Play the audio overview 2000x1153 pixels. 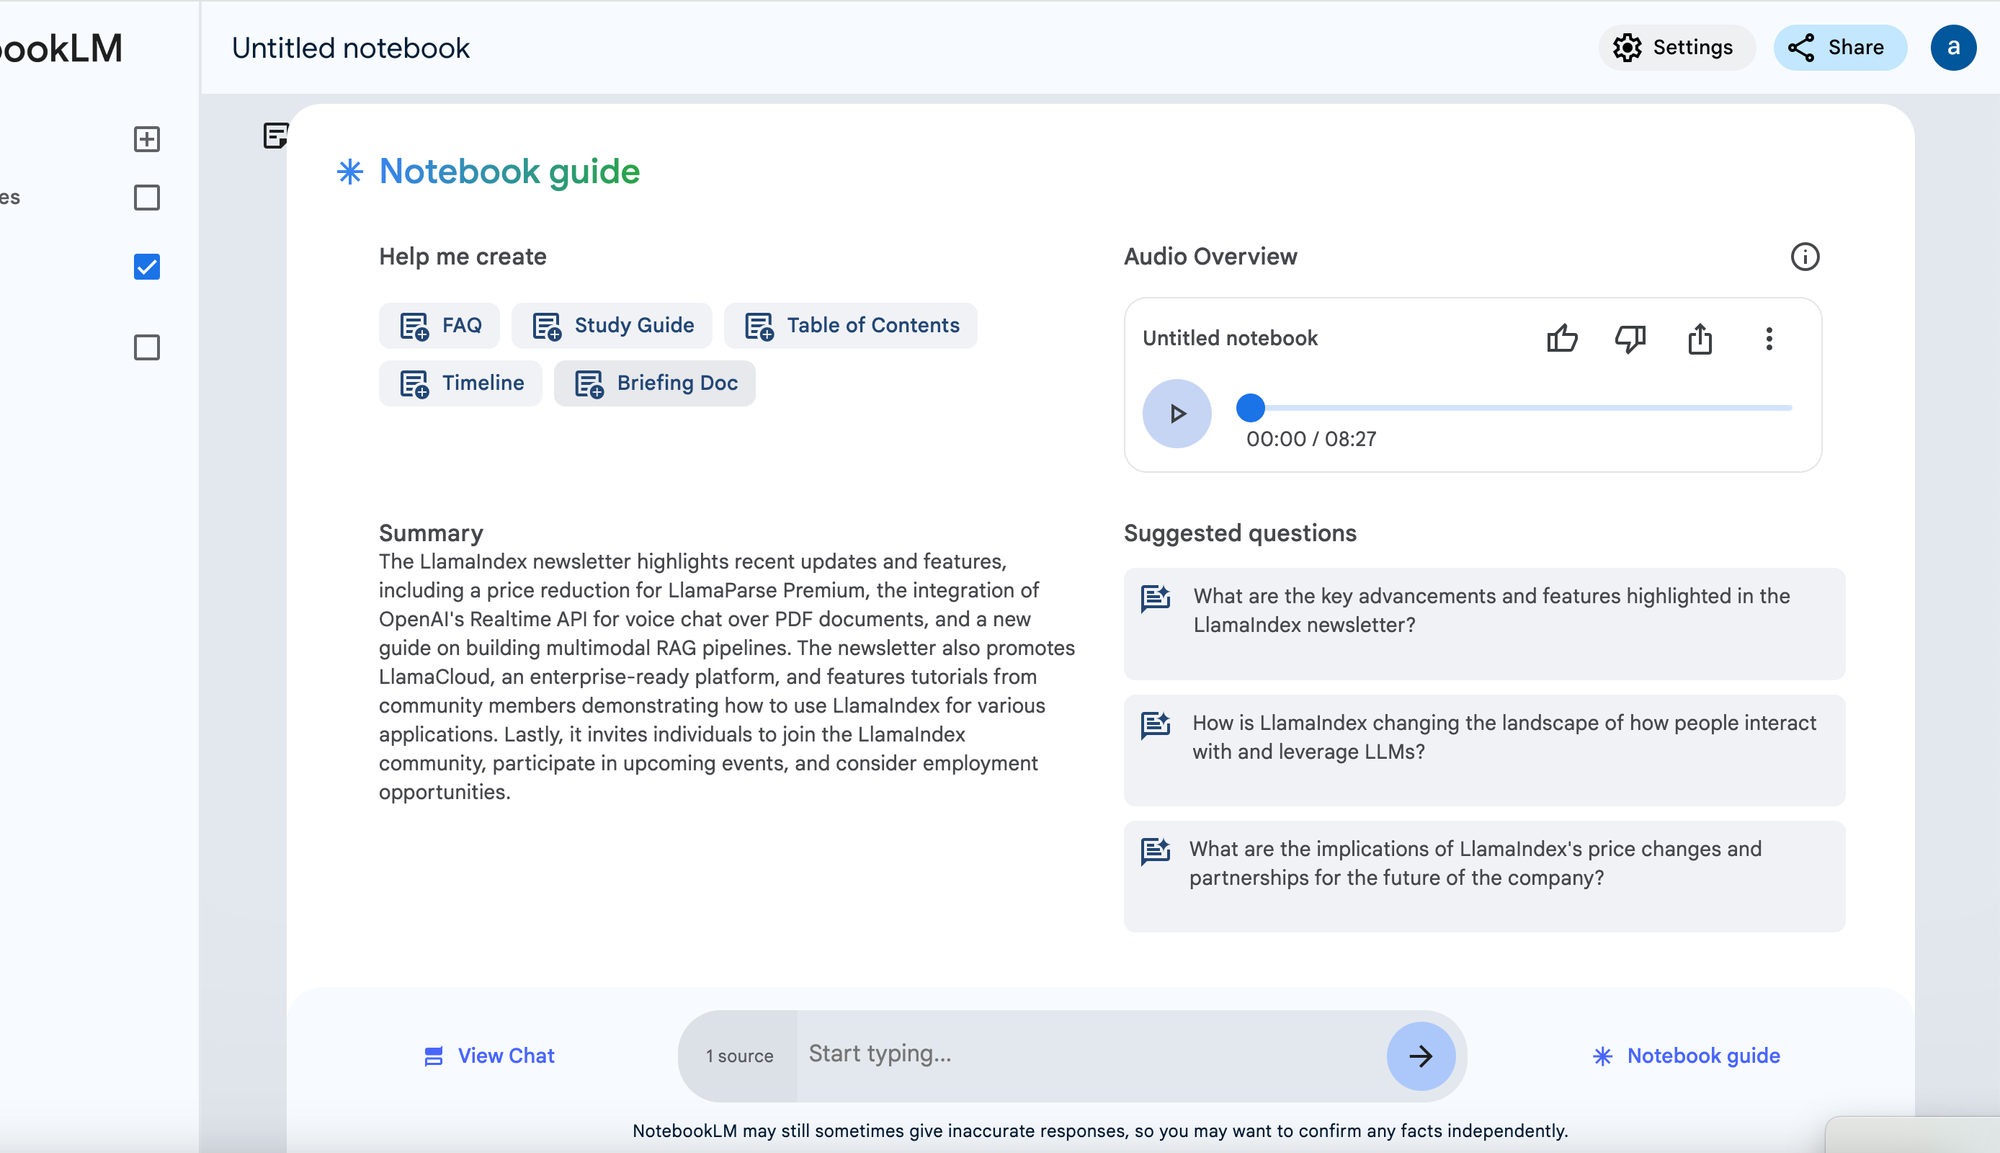click(1177, 414)
